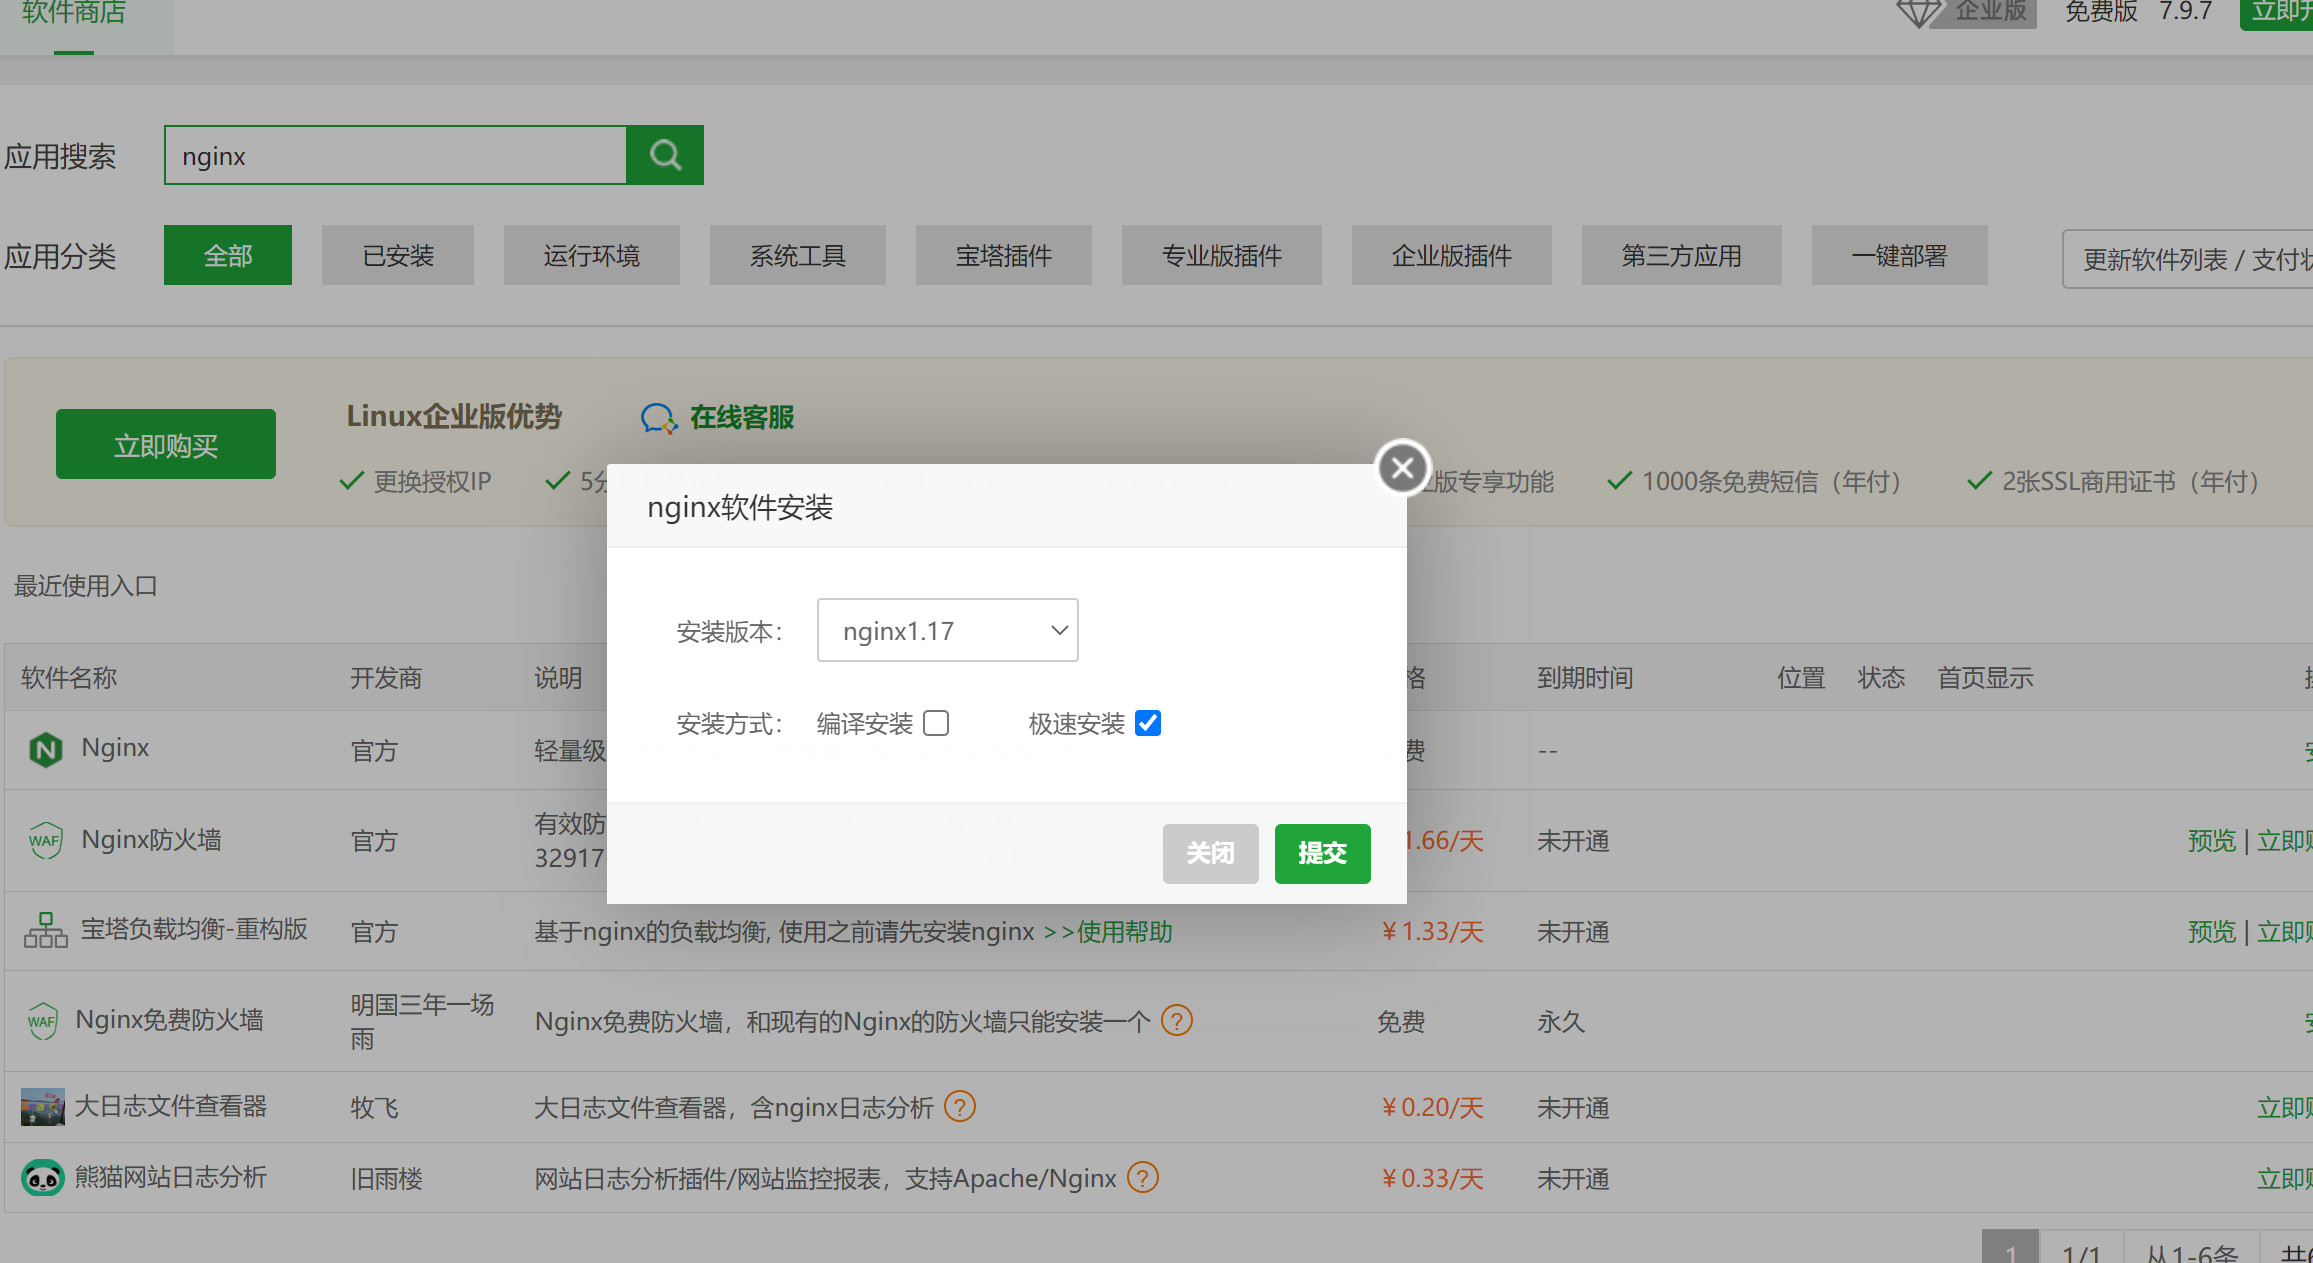
Task: Open the nginx1.17 version dropdown
Action: (x=947, y=630)
